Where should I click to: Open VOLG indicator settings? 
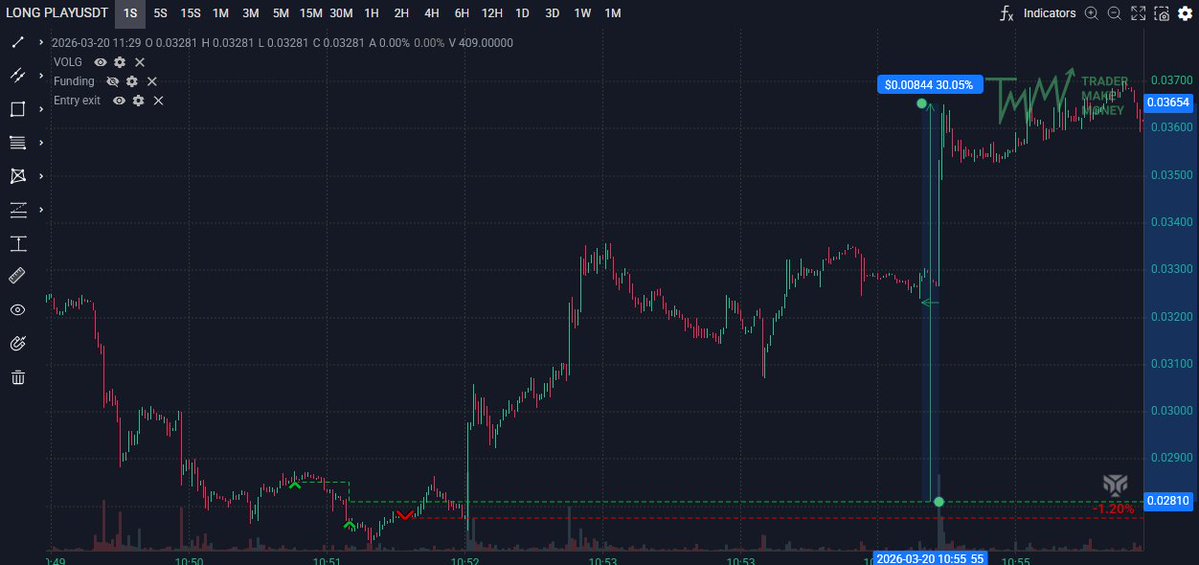tap(120, 62)
